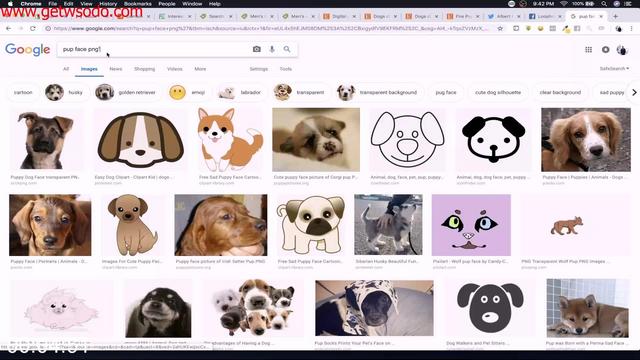The image size is (640, 360).
Task: Open the Tools filter options
Action: 286,69
